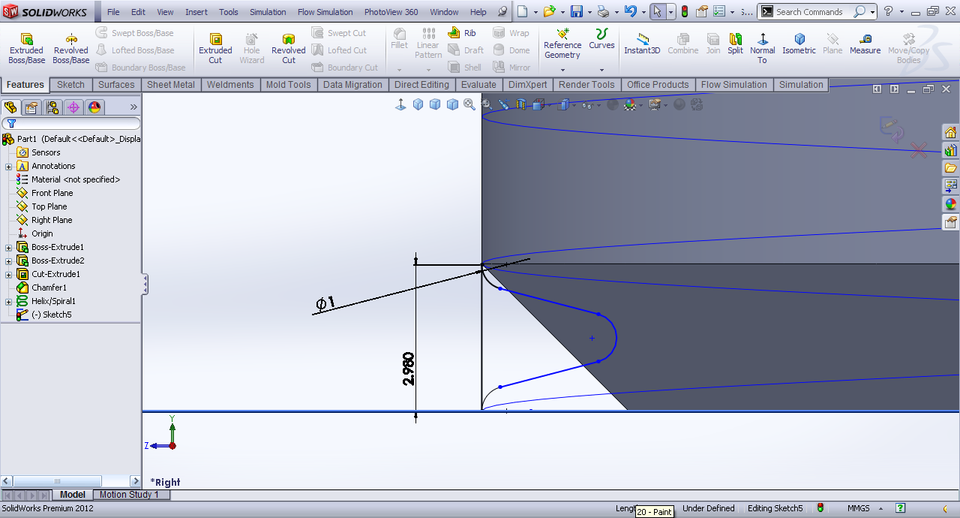
Task: Open the ConfigurationManager panel tab
Action: pyautogui.click(x=53, y=108)
